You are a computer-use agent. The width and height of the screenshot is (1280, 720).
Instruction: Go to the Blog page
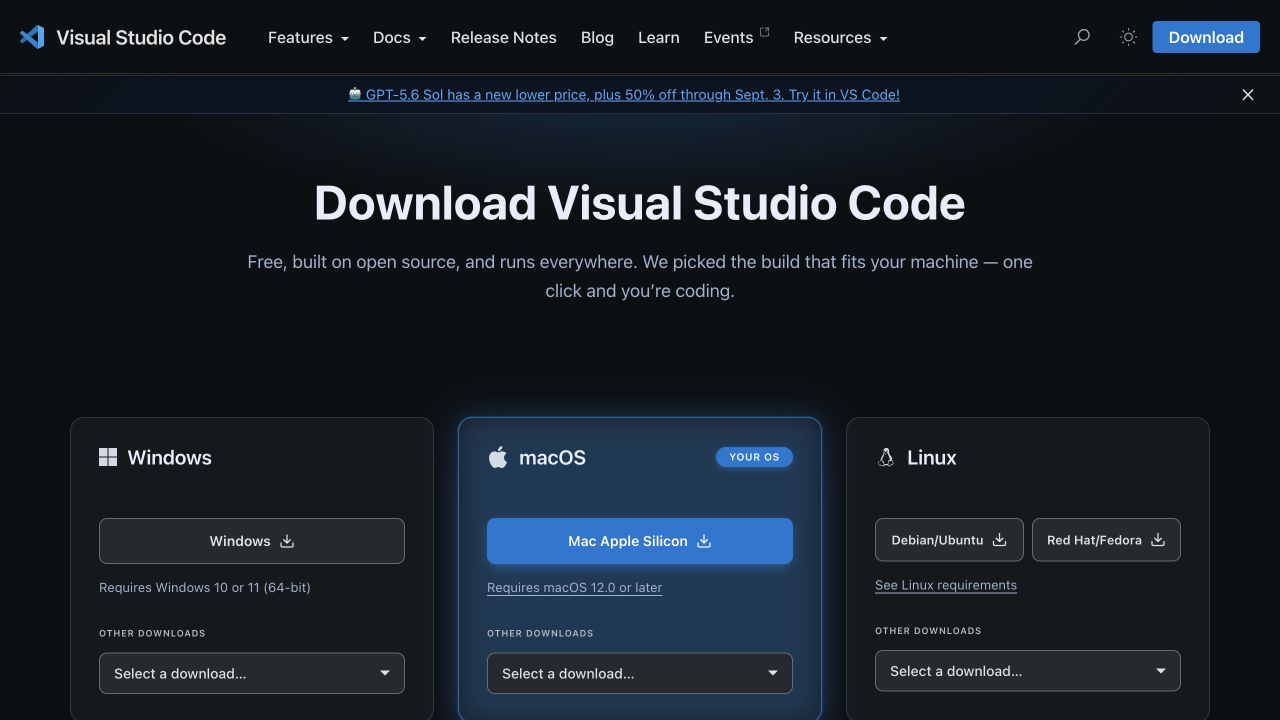pyautogui.click(x=597, y=37)
